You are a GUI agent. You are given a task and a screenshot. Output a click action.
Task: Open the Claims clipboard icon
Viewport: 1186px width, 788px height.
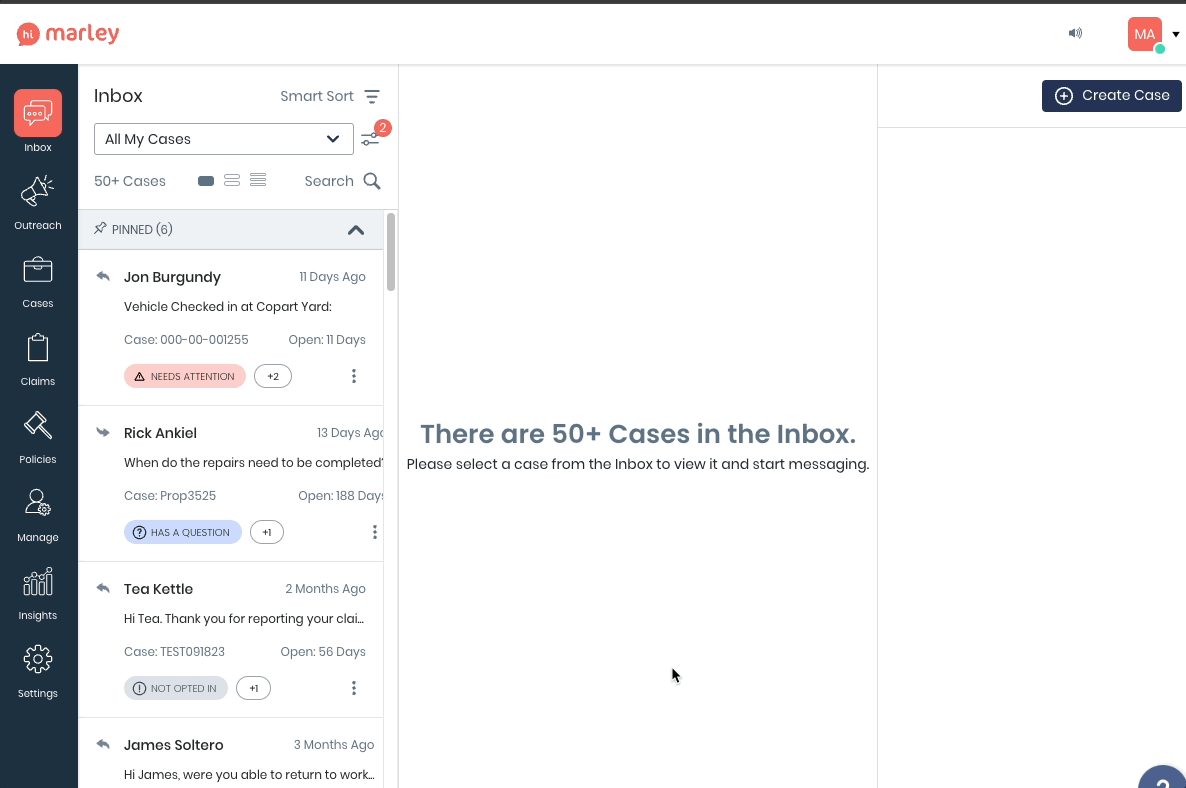[x=38, y=348]
